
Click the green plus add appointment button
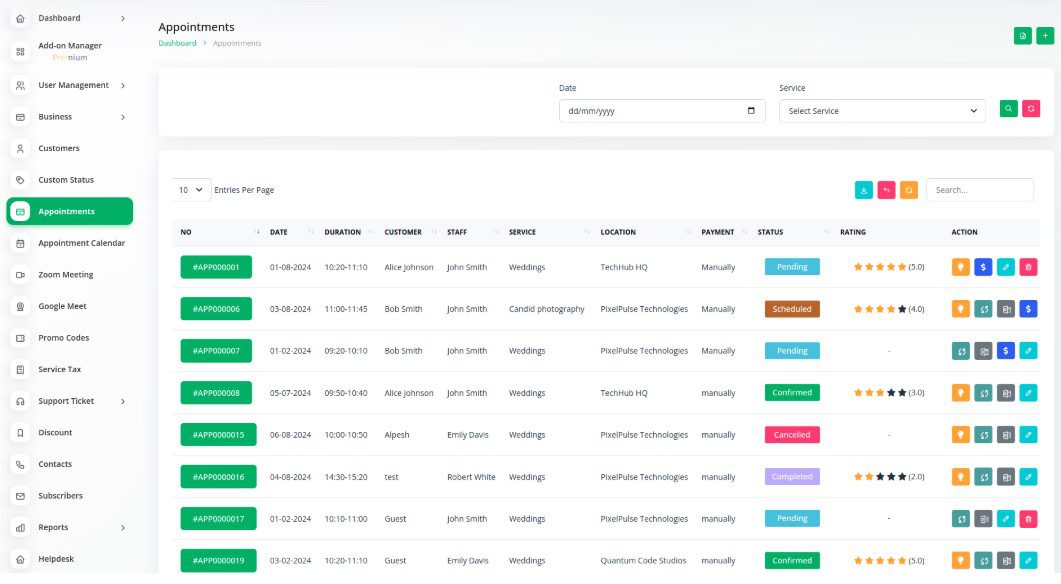pyautogui.click(x=1044, y=36)
